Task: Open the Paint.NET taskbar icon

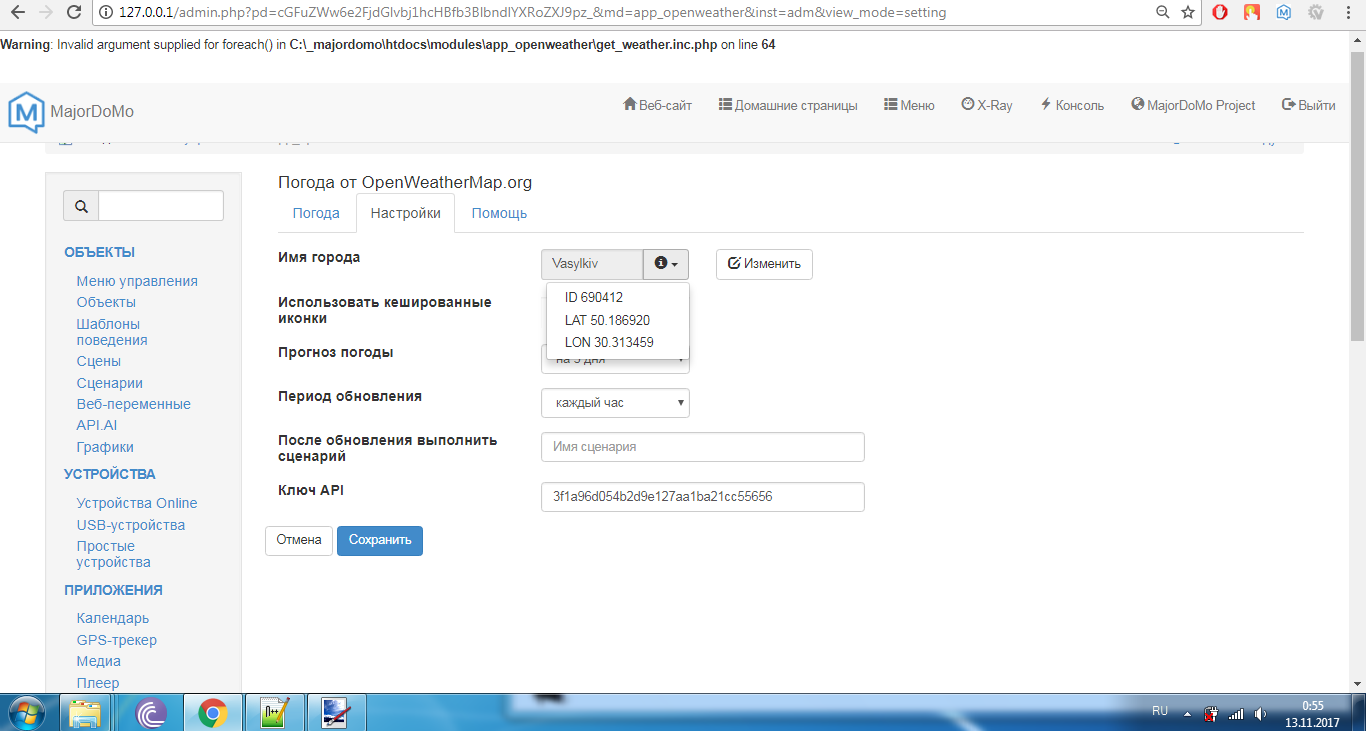Action: (335, 713)
